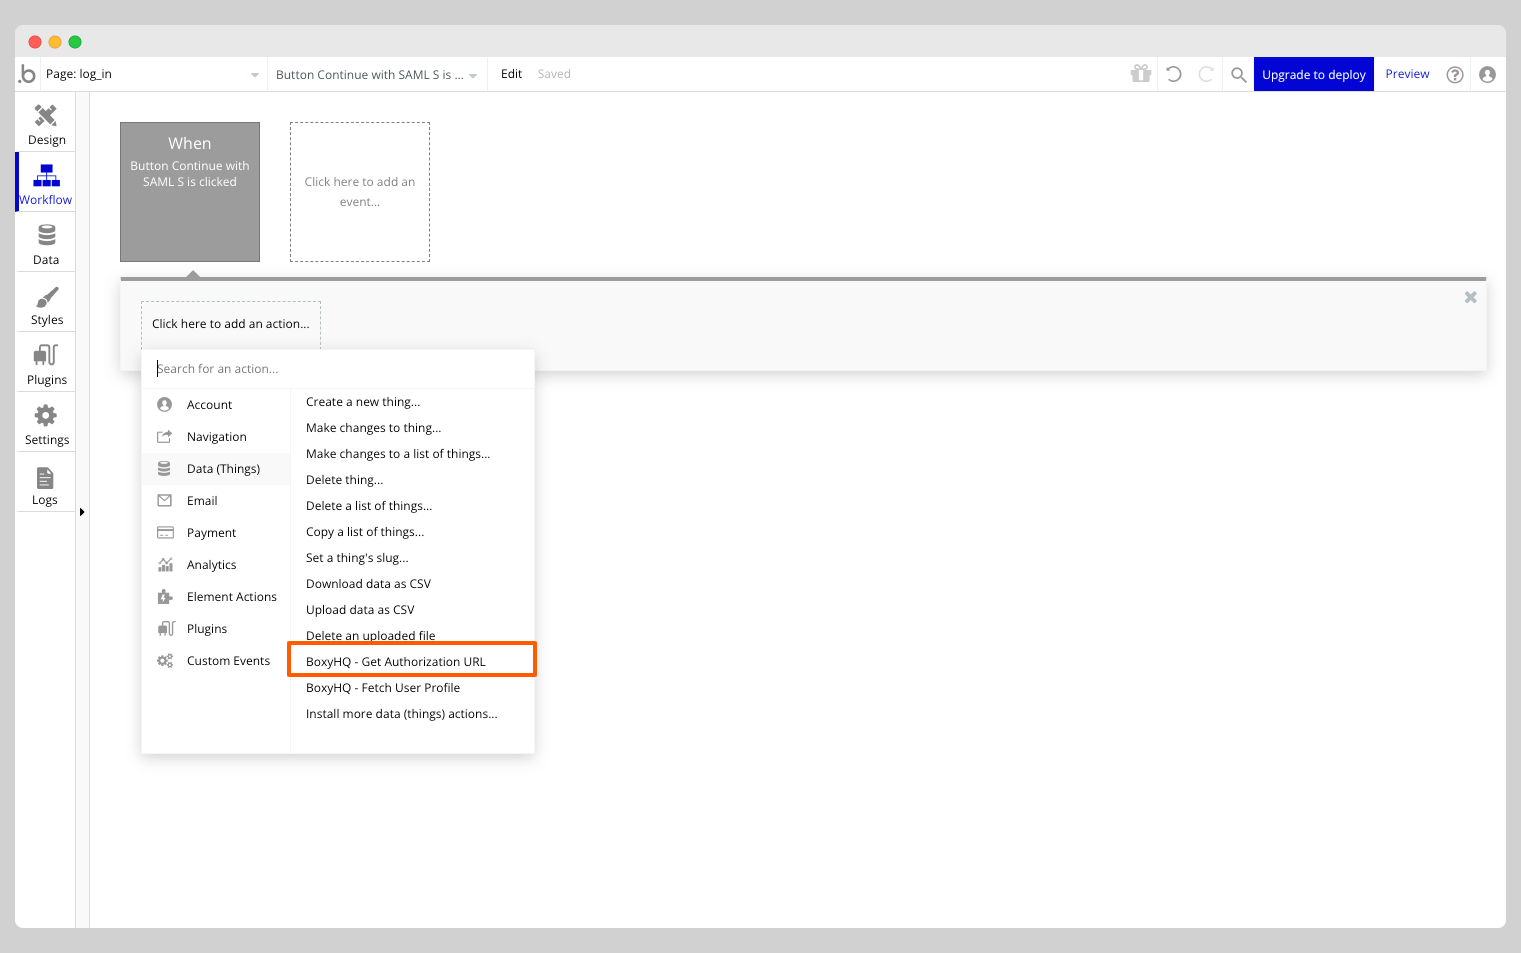The width and height of the screenshot is (1521, 953).
Task: Switch to the Workflow editor
Action: pos(45,181)
